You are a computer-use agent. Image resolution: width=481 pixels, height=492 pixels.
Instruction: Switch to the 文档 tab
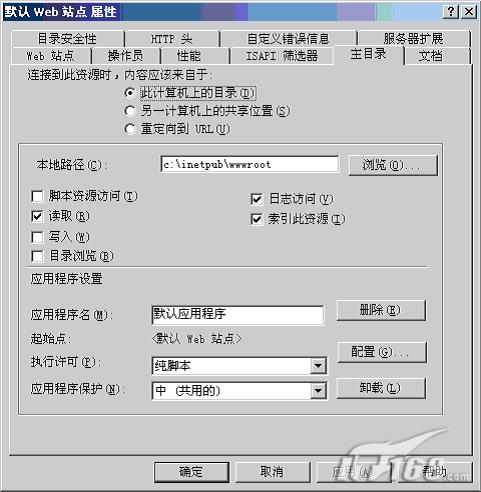[x=431, y=56]
